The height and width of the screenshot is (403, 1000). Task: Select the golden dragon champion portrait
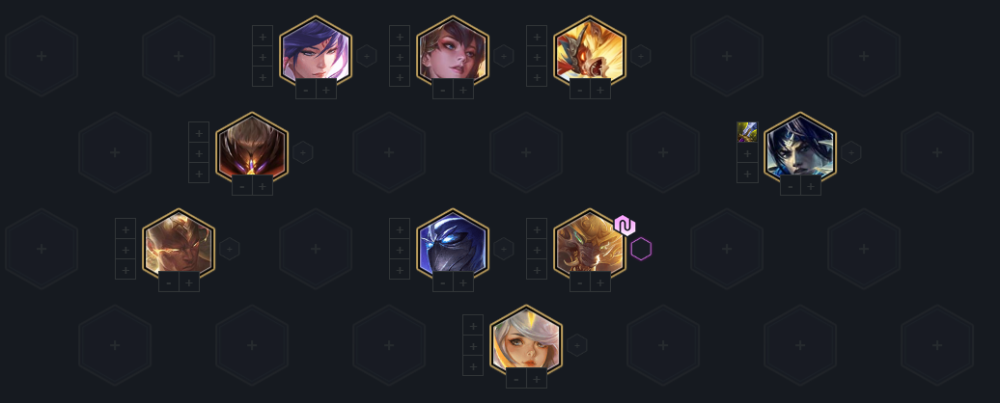(x=590, y=51)
